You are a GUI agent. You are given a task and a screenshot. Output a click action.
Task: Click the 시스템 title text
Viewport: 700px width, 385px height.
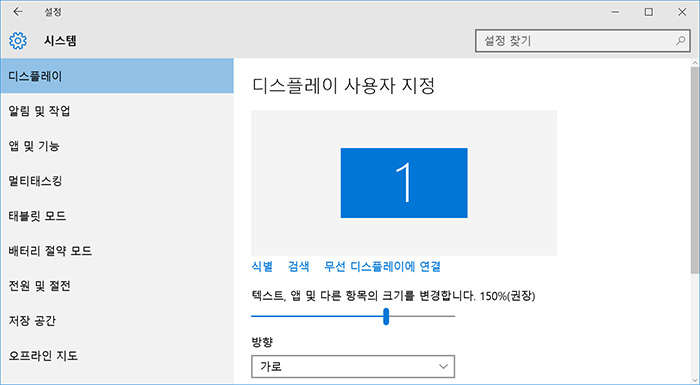click(60, 41)
